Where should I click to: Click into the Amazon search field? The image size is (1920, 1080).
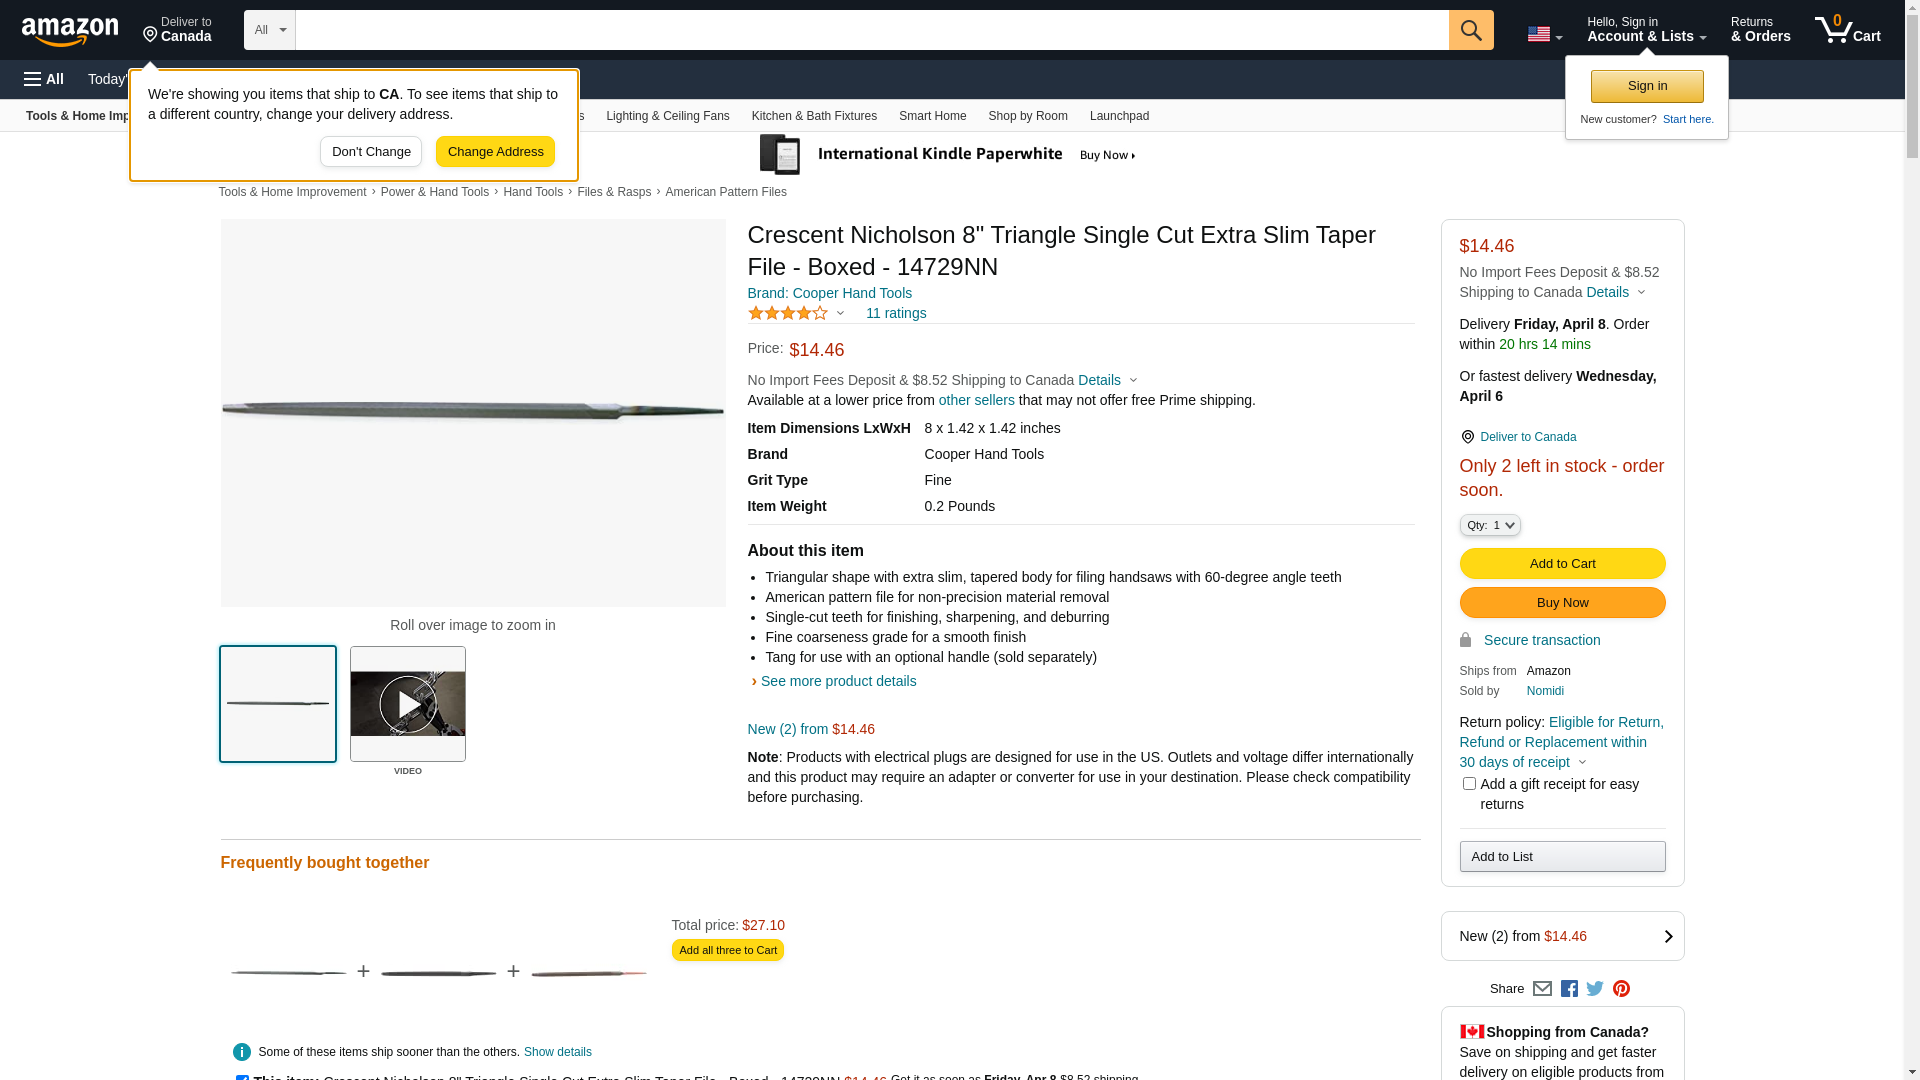tap(870, 30)
